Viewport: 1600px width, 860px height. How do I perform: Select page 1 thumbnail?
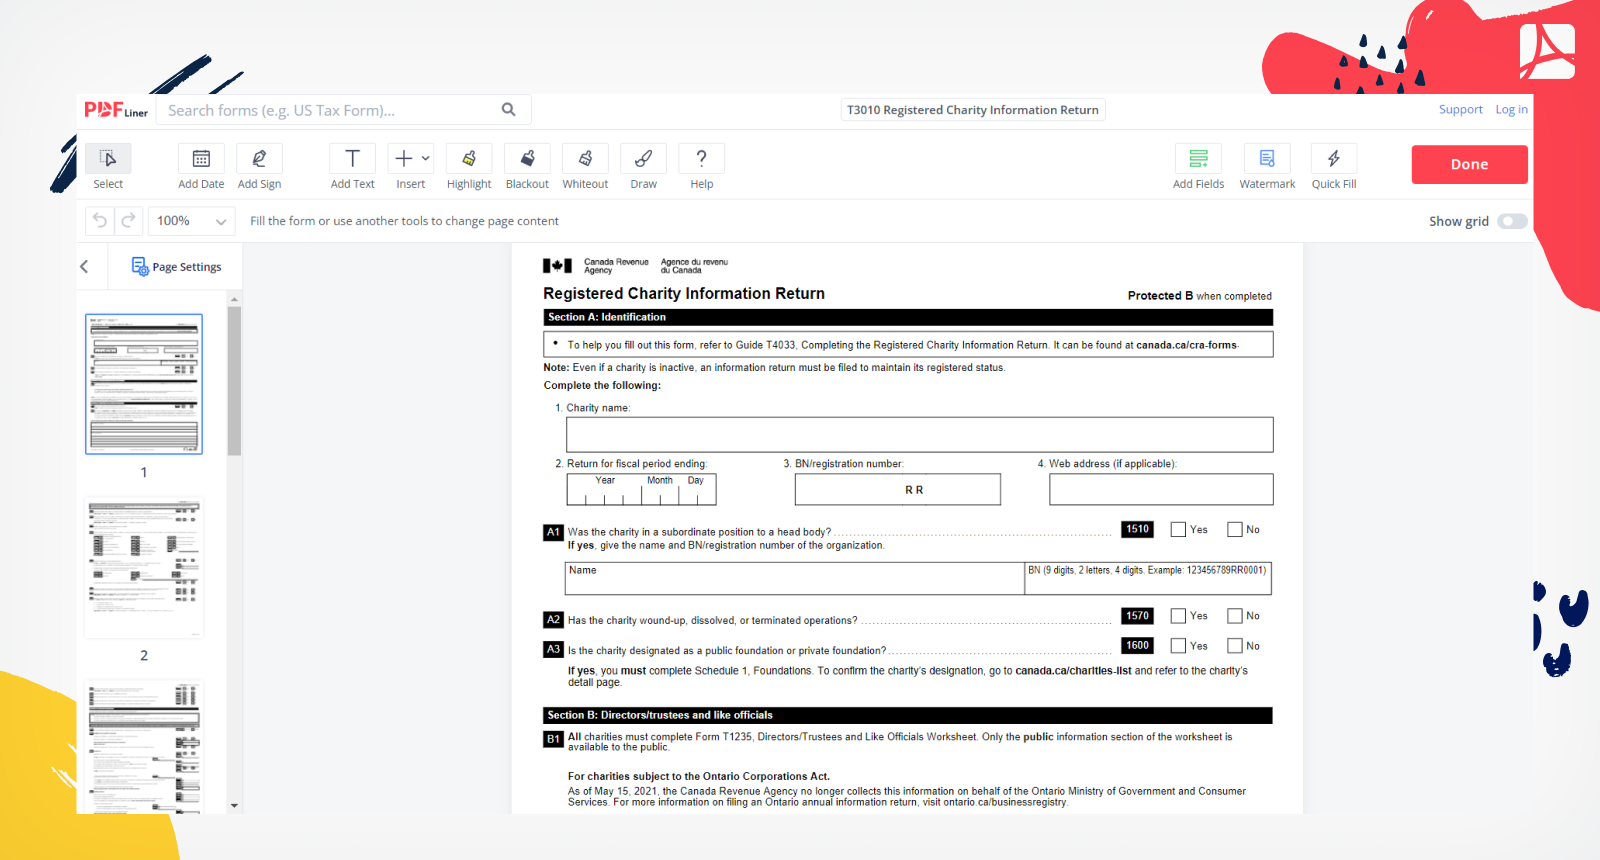144,384
